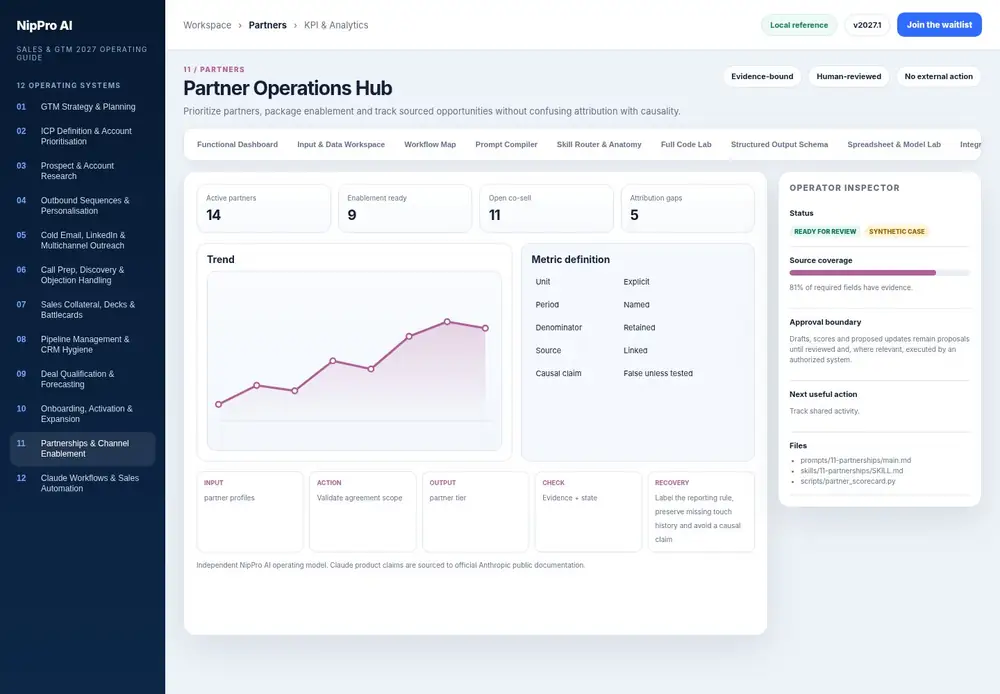Open scripts/partner_scorecard.py file
The width and height of the screenshot is (1000, 694).
pyautogui.click(x=848, y=481)
